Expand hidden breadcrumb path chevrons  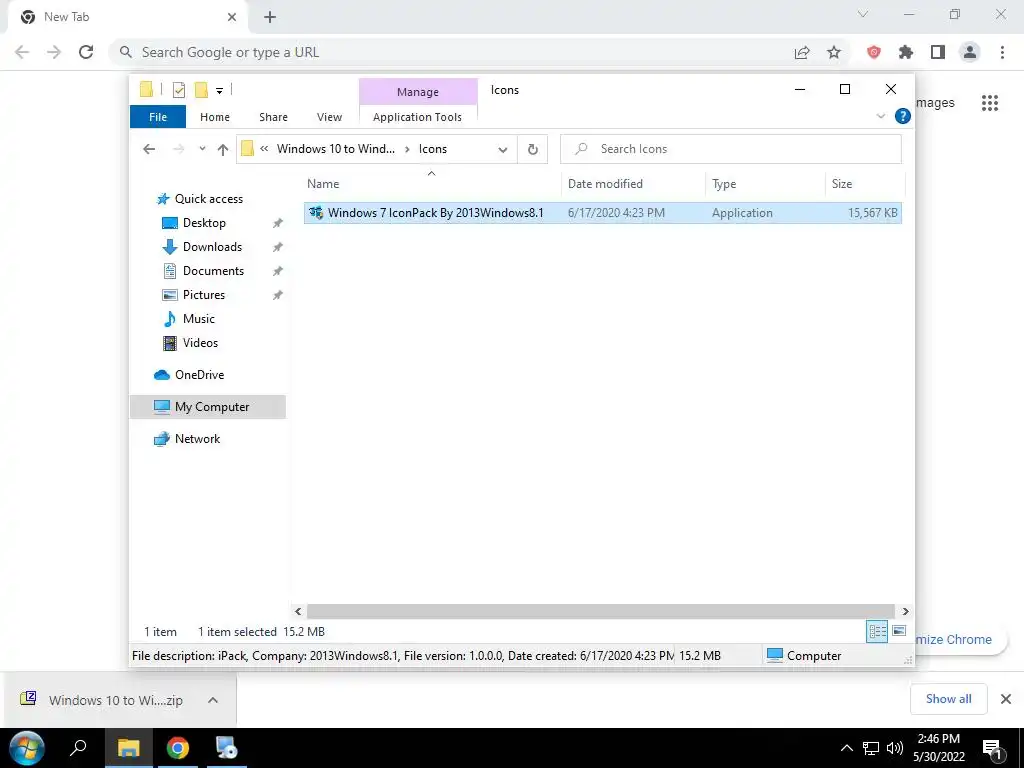[x=264, y=149]
